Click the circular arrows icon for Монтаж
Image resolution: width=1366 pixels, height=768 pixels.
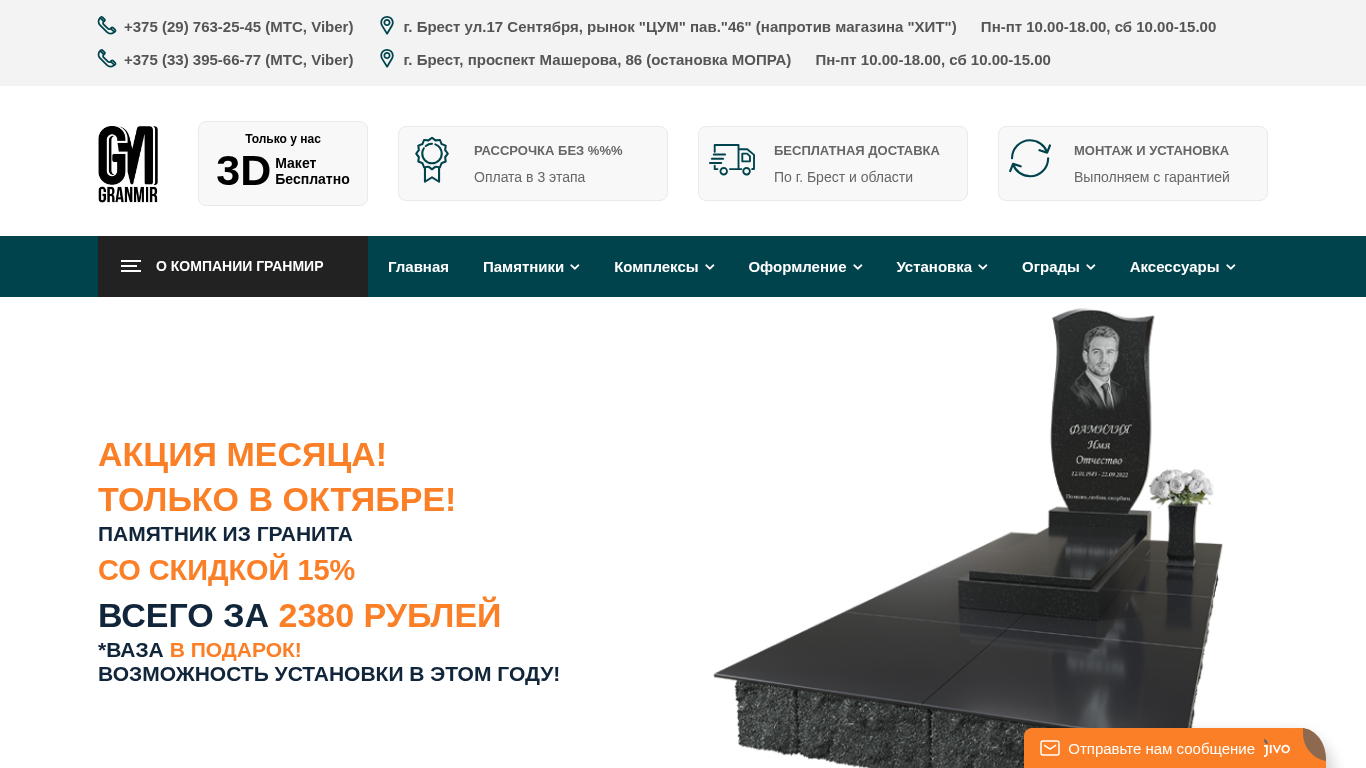[1030, 158]
